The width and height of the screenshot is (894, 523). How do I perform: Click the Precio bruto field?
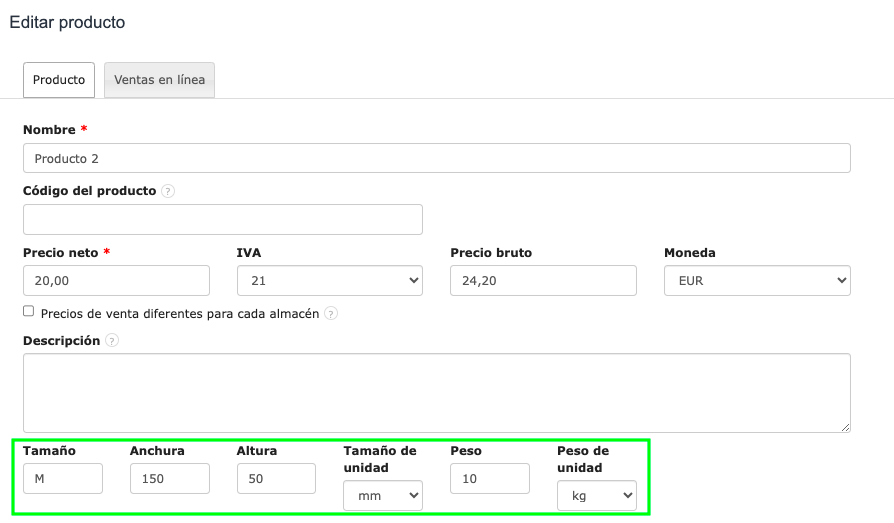click(x=543, y=281)
